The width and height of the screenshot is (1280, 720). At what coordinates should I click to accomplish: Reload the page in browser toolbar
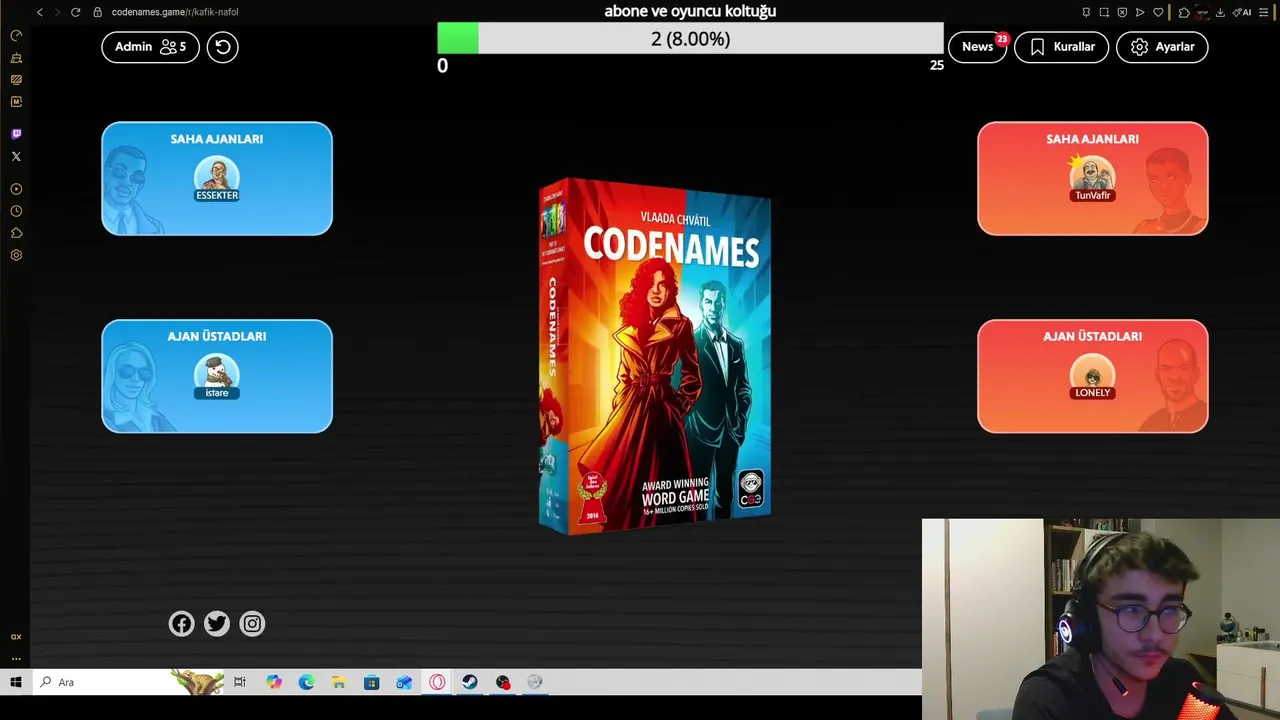75,12
